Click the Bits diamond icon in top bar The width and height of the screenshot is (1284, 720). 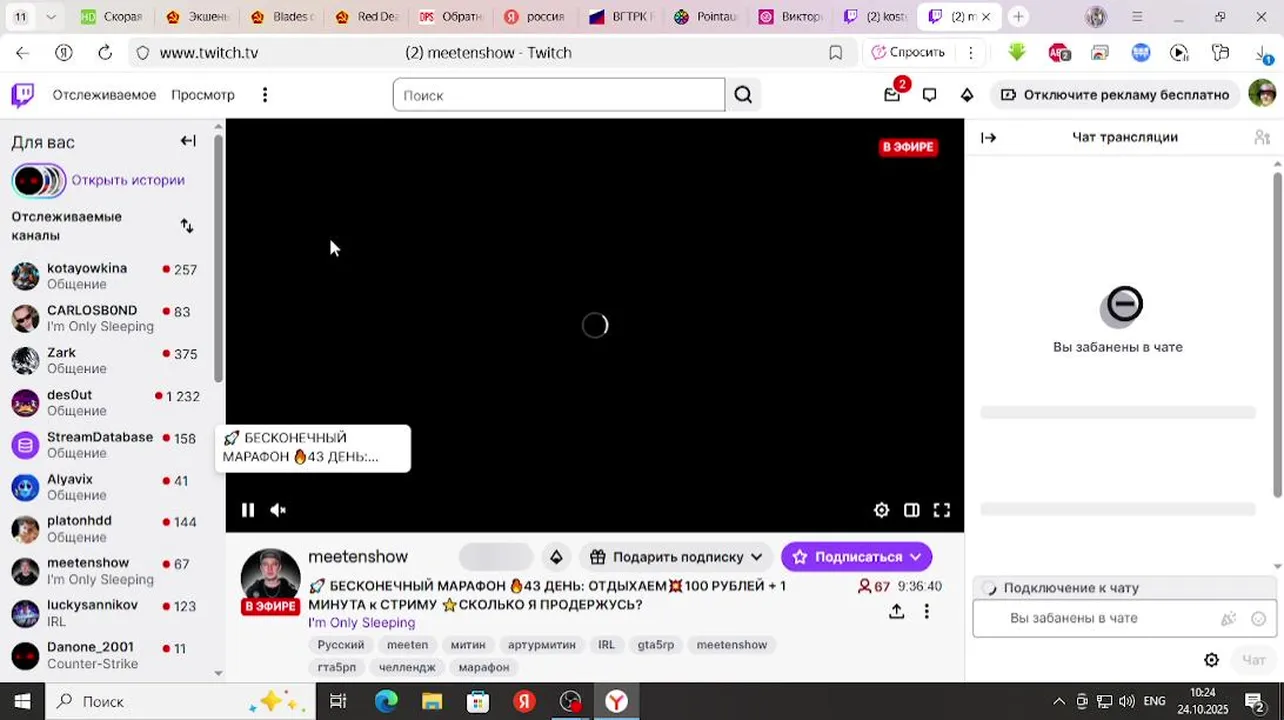pyautogui.click(x=967, y=95)
